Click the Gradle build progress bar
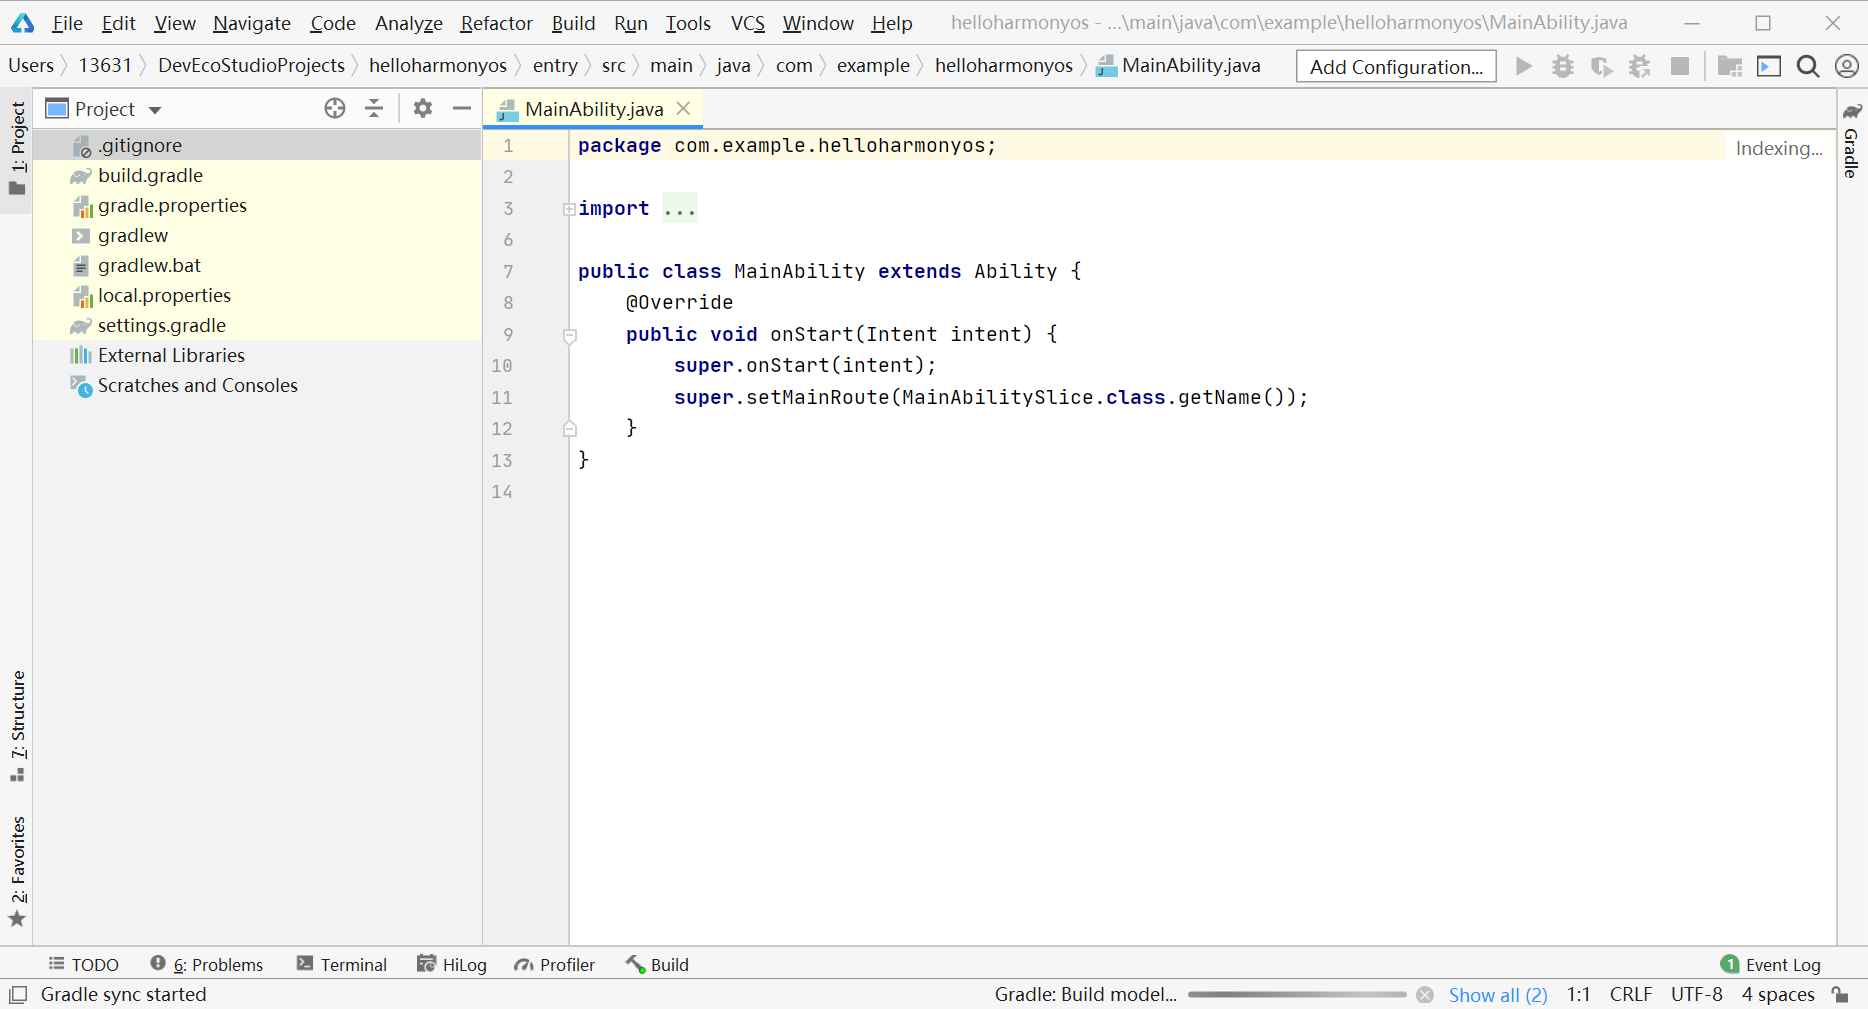The image size is (1868, 1009). click(x=1296, y=995)
